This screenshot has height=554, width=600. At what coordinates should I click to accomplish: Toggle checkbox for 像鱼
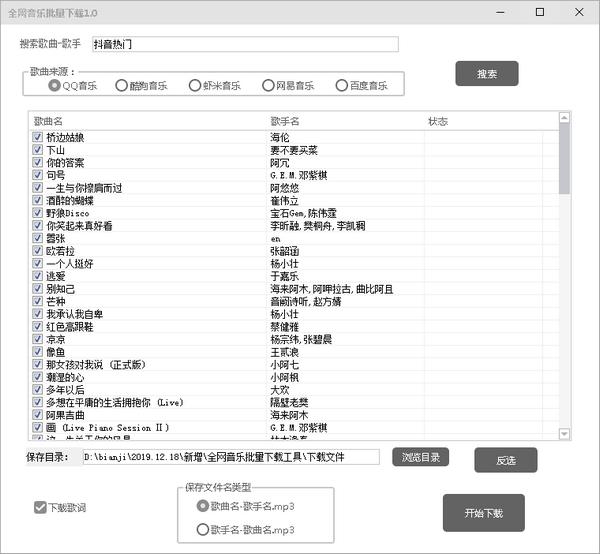click(37, 352)
